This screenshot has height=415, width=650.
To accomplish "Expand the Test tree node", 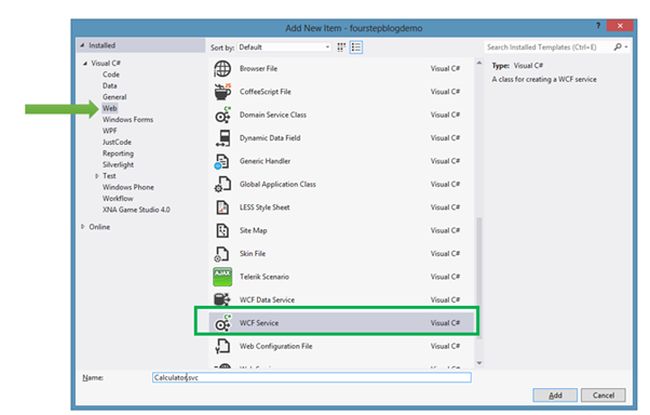I will click(97, 176).
